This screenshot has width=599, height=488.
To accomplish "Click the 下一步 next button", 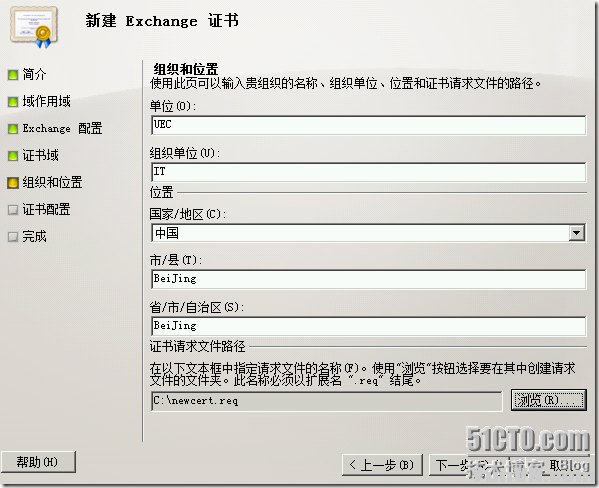I will pos(469,465).
